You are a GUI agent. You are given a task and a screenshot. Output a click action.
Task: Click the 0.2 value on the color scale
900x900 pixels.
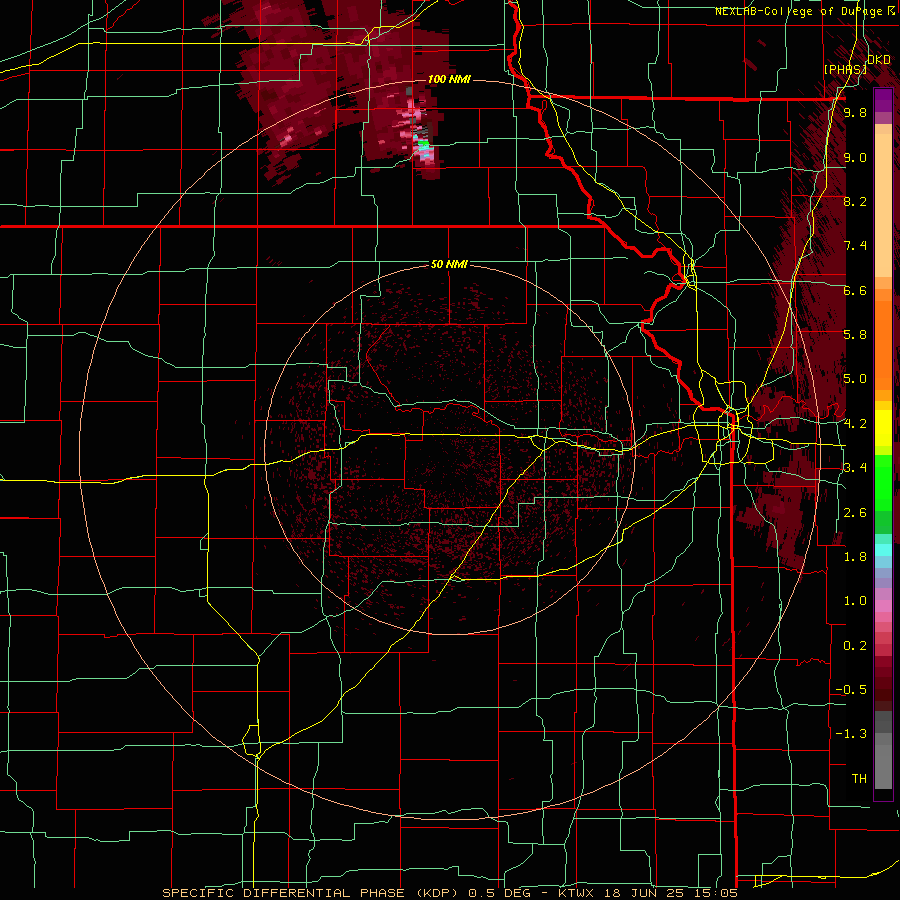[x=855, y=646]
